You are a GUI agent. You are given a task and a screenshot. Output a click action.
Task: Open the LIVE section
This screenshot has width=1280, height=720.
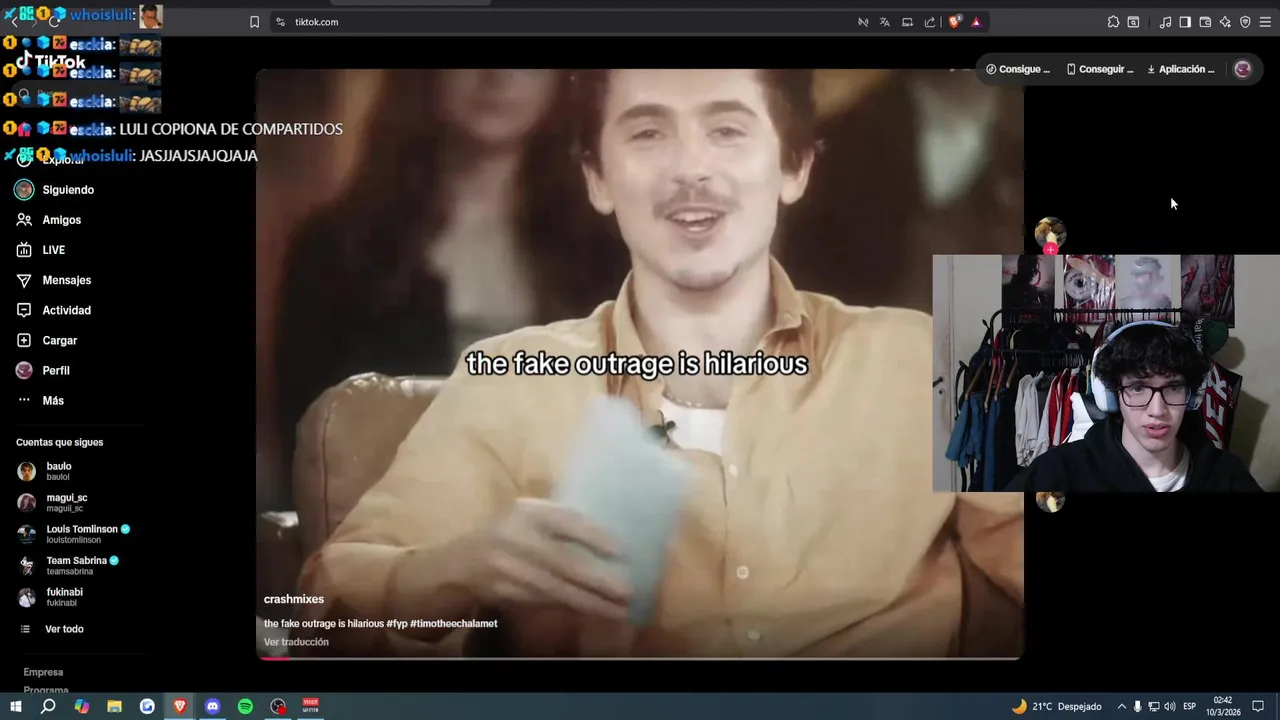pyautogui.click(x=40, y=250)
